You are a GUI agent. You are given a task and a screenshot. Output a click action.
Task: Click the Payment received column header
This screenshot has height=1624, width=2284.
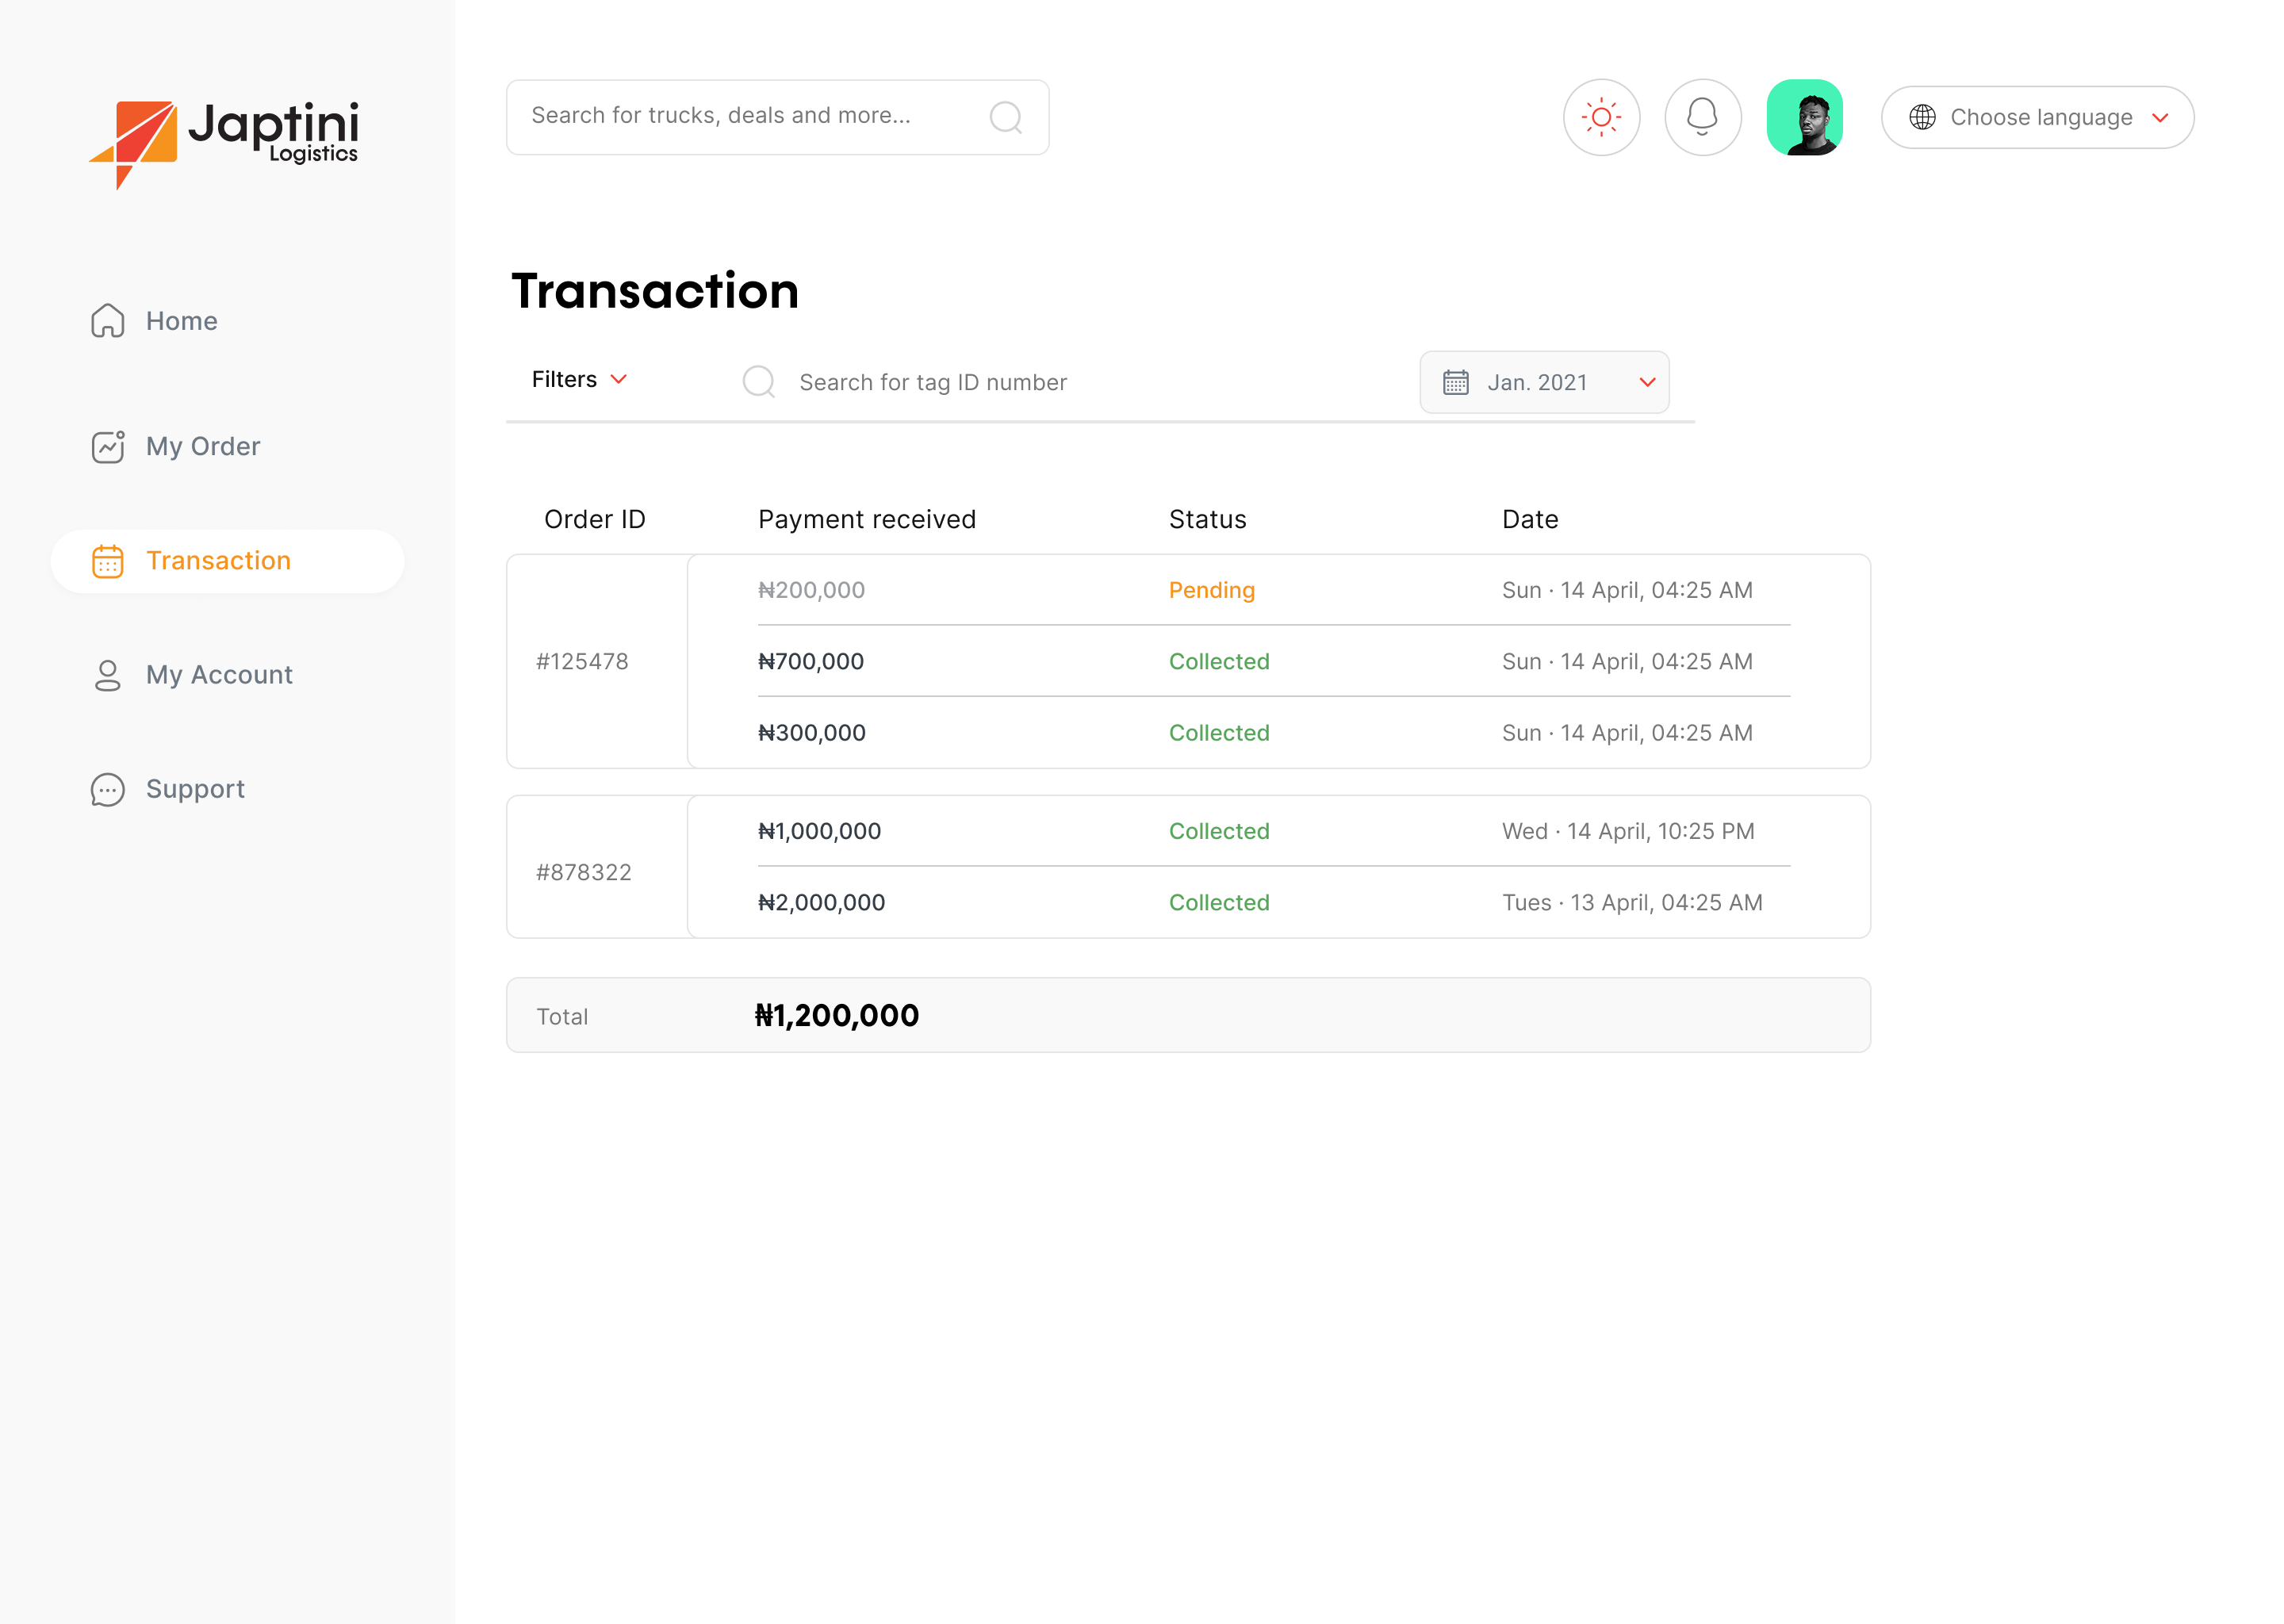coord(866,519)
